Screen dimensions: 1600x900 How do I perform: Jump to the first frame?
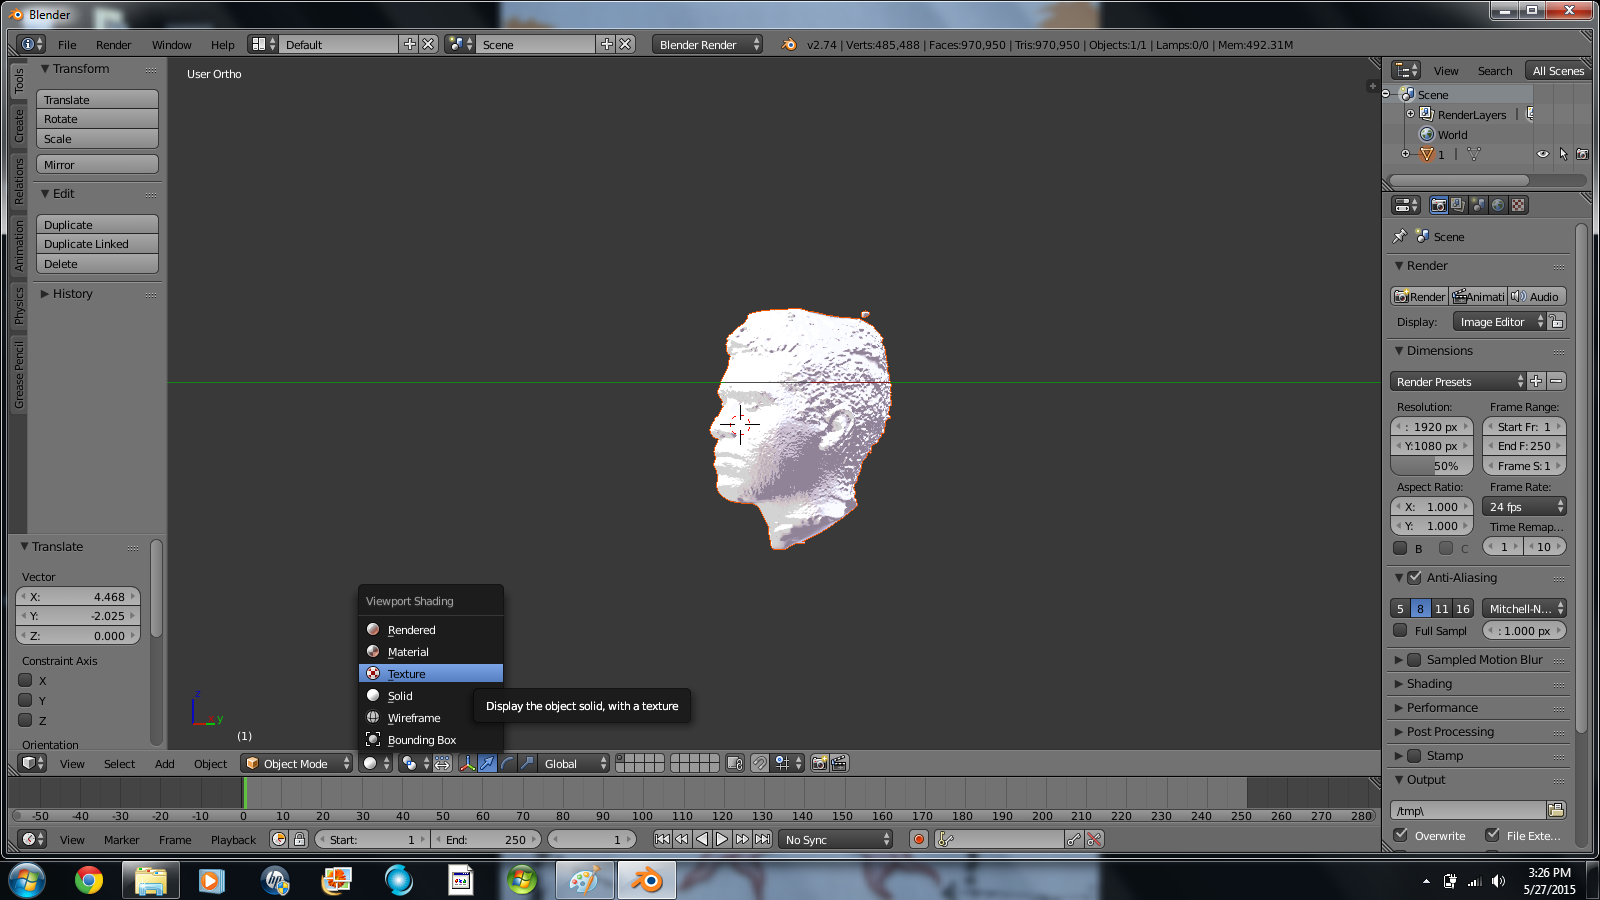click(x=662, y=839)
